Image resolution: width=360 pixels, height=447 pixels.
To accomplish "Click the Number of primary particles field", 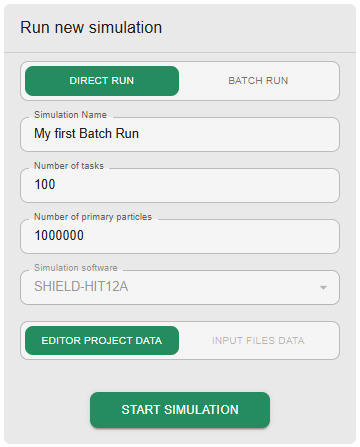I will click(180, 236).
